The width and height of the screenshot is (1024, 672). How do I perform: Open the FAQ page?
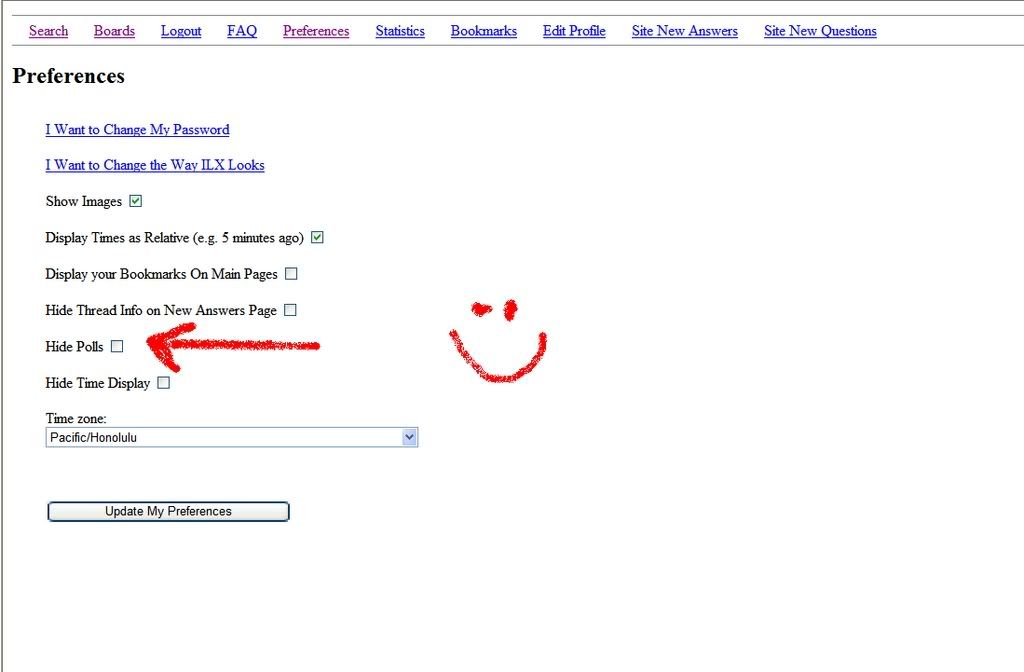click(x=242, y=31)
